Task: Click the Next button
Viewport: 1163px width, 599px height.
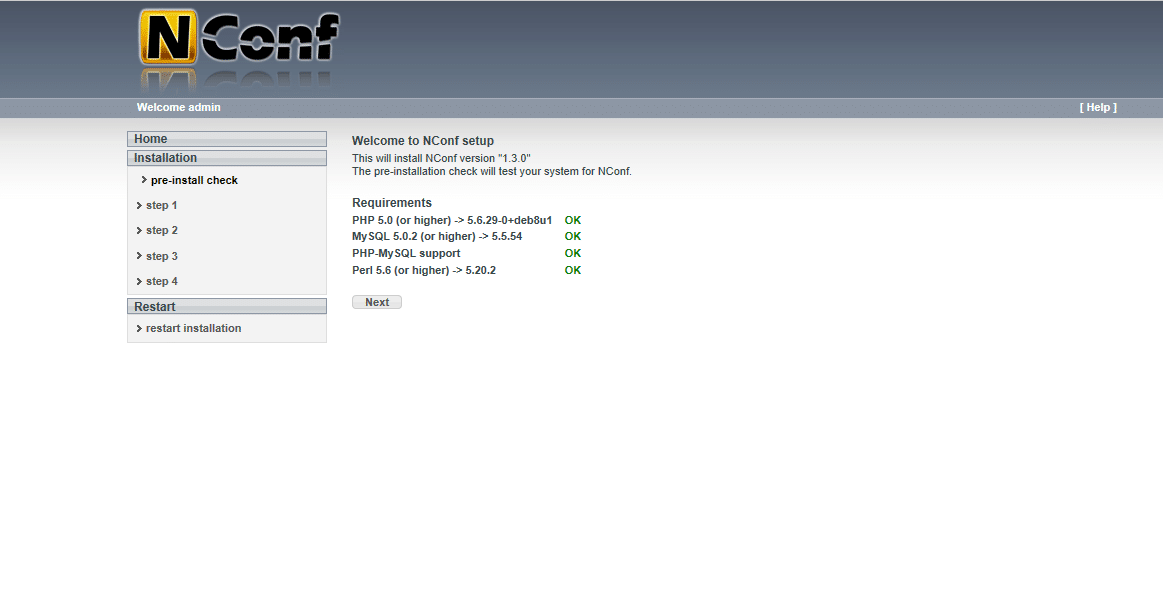Action: coord(377,302)
